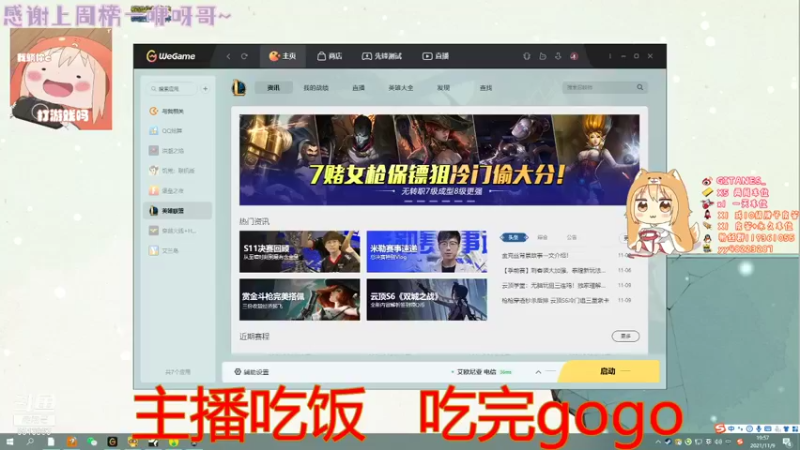Select the 联机版 game in sidebar

pos(177,170)
